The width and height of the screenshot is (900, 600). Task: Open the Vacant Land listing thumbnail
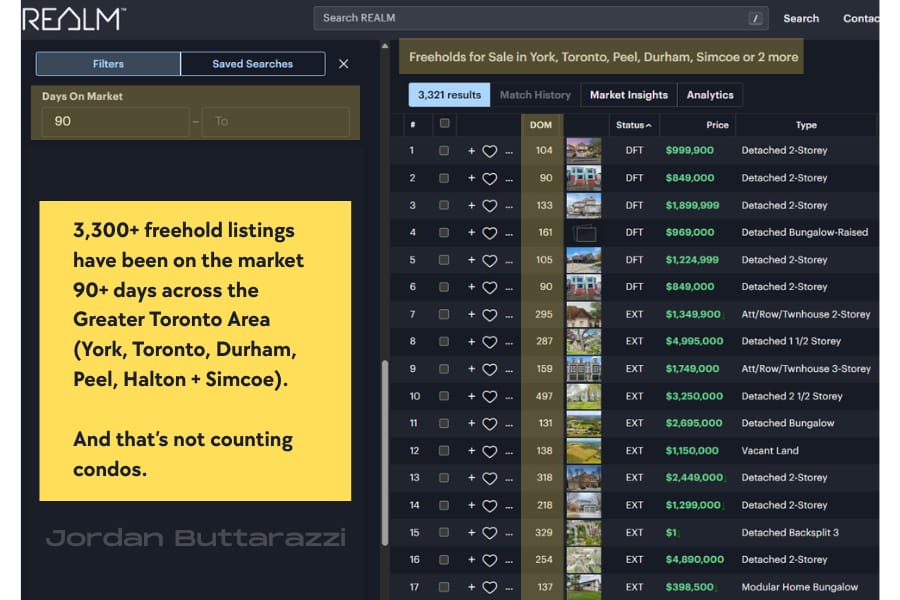(584, 451)
